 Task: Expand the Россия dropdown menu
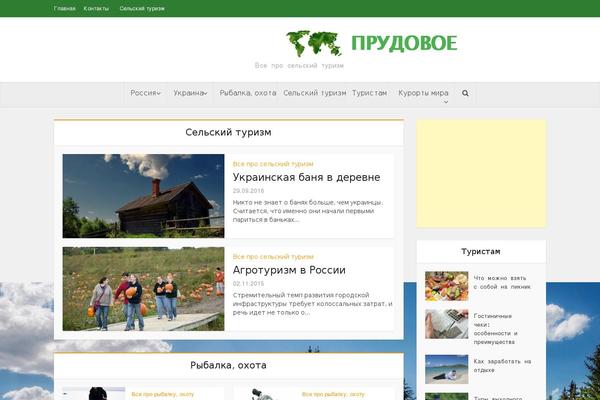coord(145,93)
